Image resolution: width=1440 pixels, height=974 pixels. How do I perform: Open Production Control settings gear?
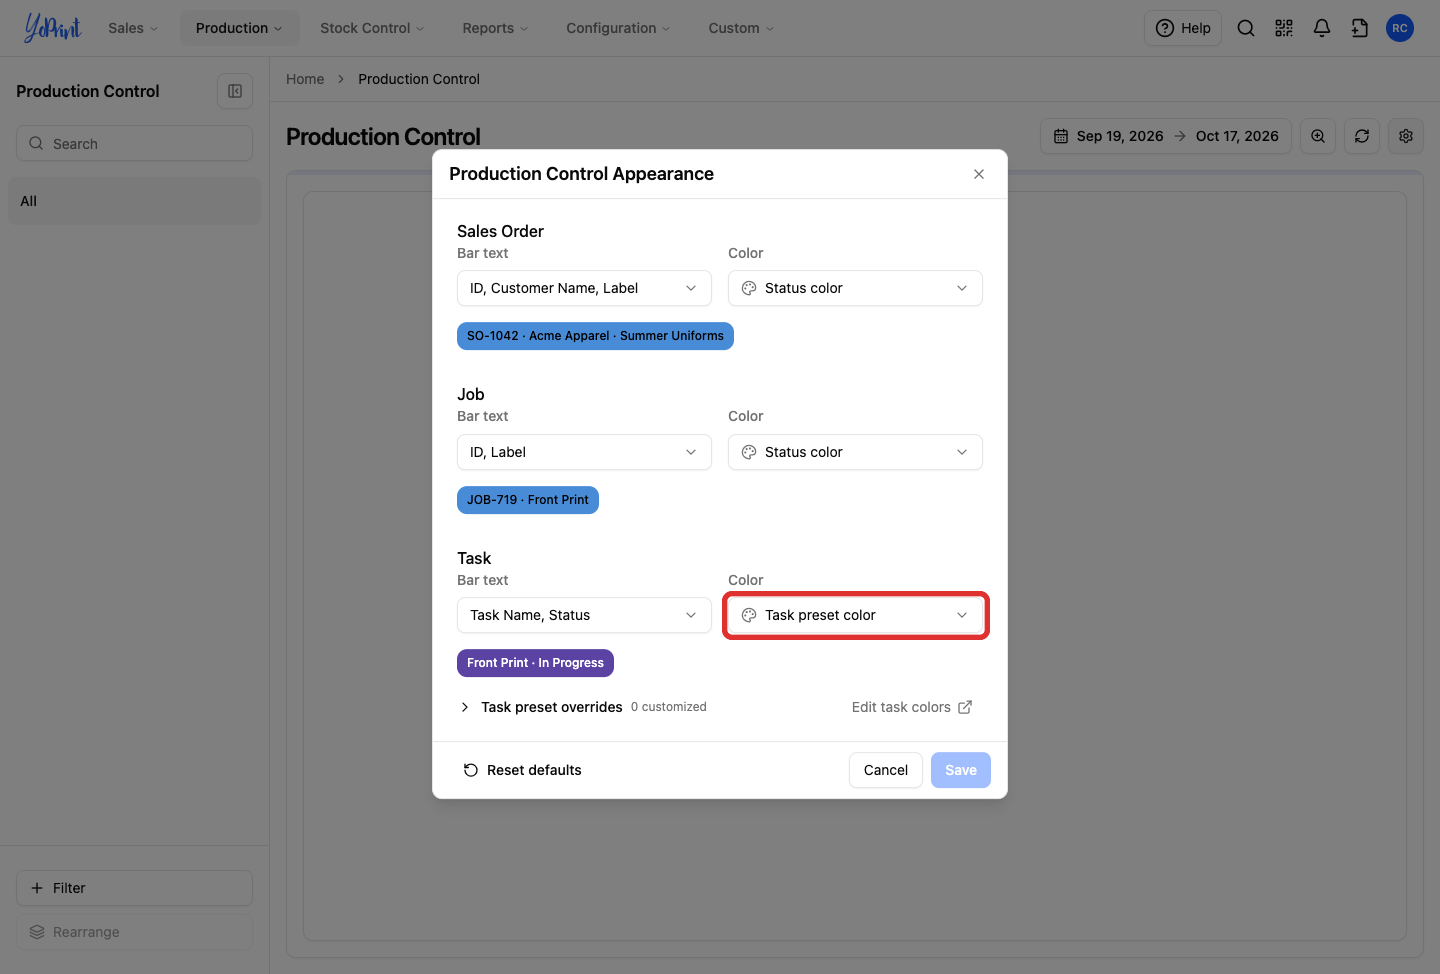(1406, 136)
